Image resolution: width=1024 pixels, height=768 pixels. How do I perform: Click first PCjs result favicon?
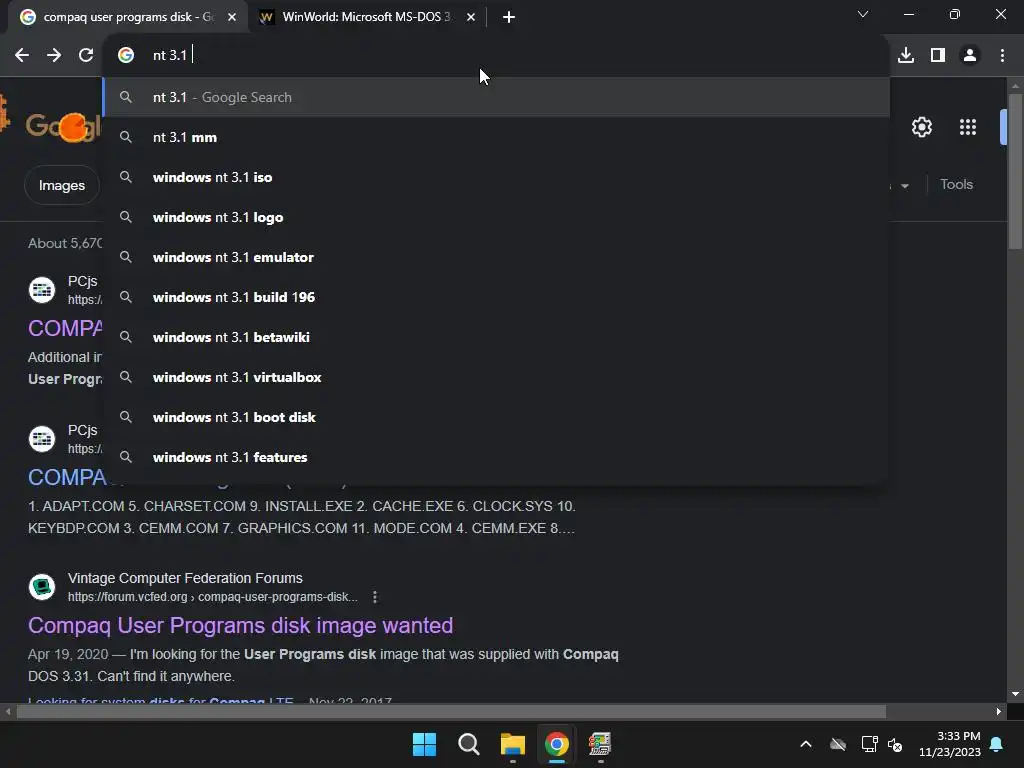42,290
